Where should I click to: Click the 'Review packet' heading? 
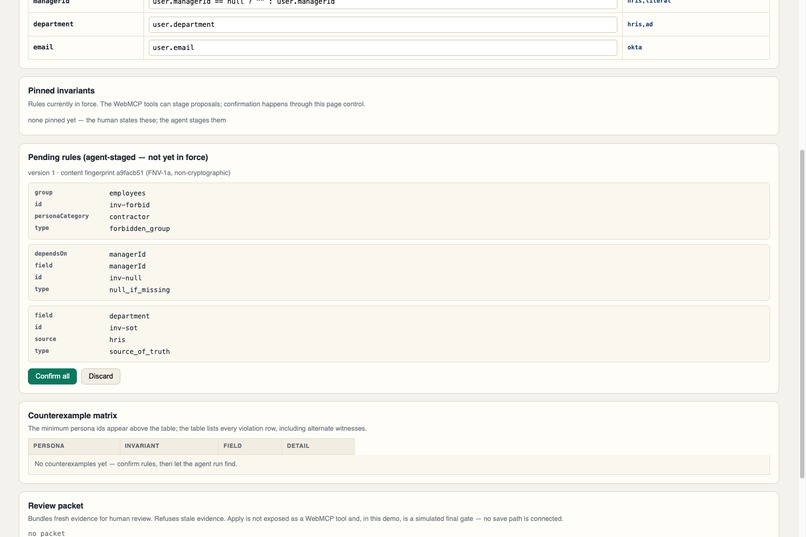click(x=56, y=506)
